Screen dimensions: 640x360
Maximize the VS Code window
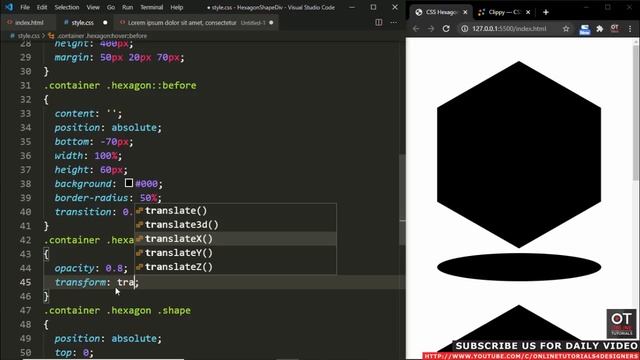tap(373, 7)
